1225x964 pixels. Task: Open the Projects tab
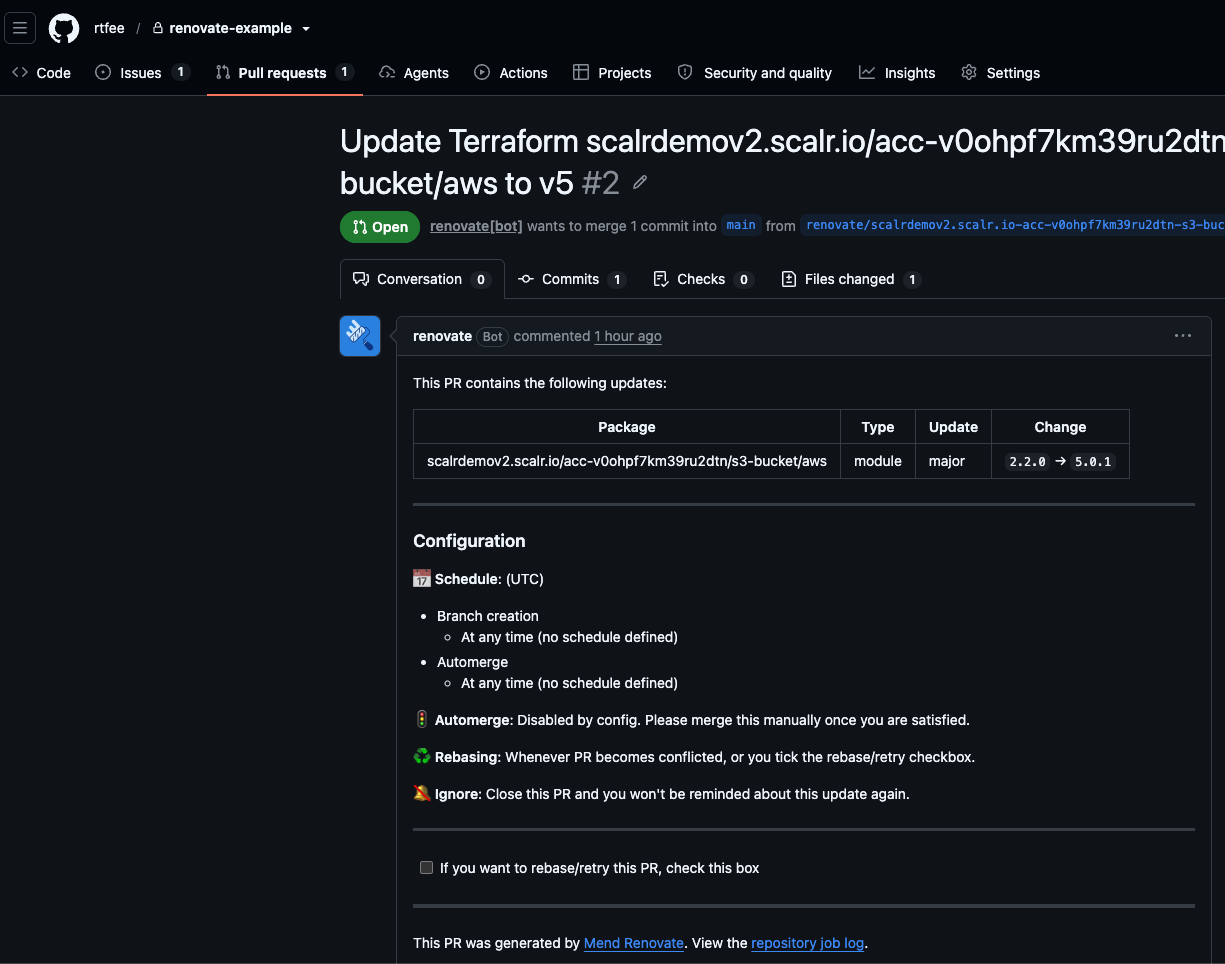[x=612, y=73]
